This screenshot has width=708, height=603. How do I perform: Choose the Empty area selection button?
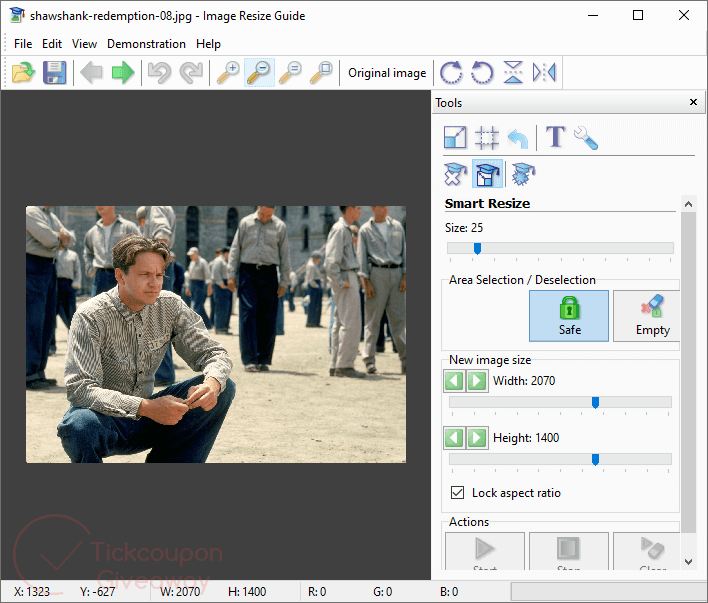(647, 316)
